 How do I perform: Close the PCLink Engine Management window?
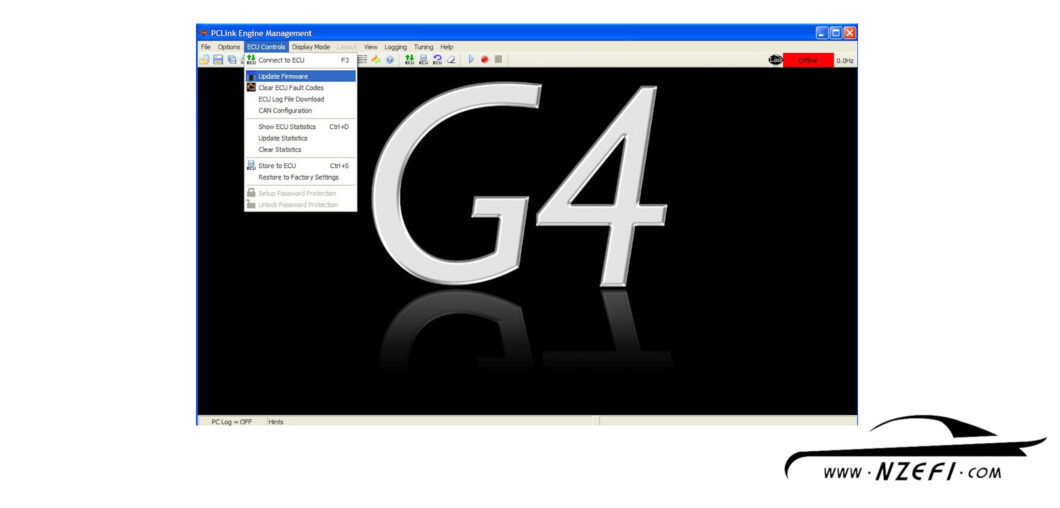[850, 32]
